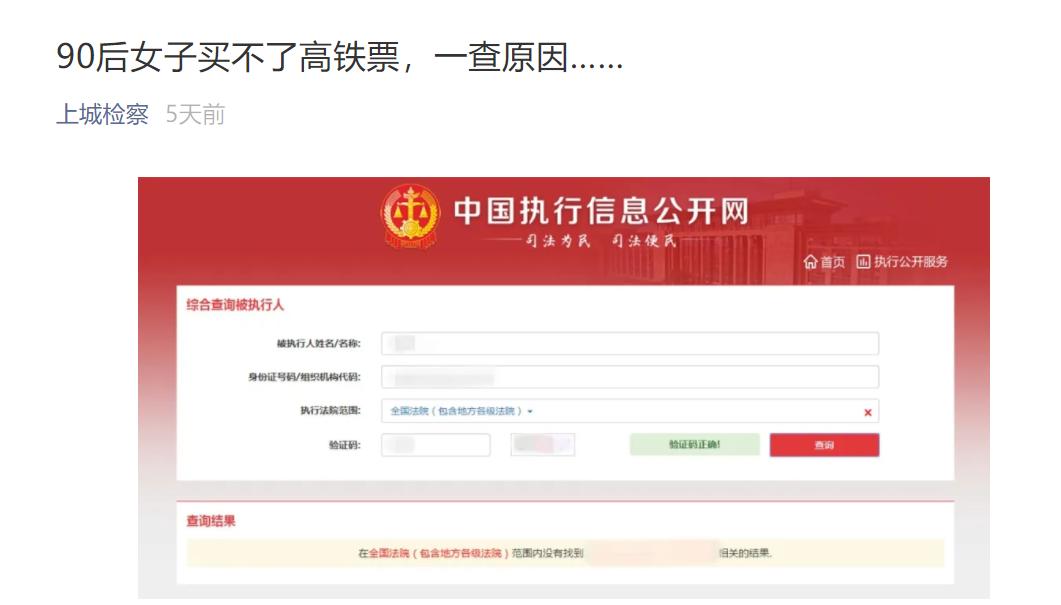Open the 上城检察 account link
Viewport: 1061px width, 605px height.
102,114
